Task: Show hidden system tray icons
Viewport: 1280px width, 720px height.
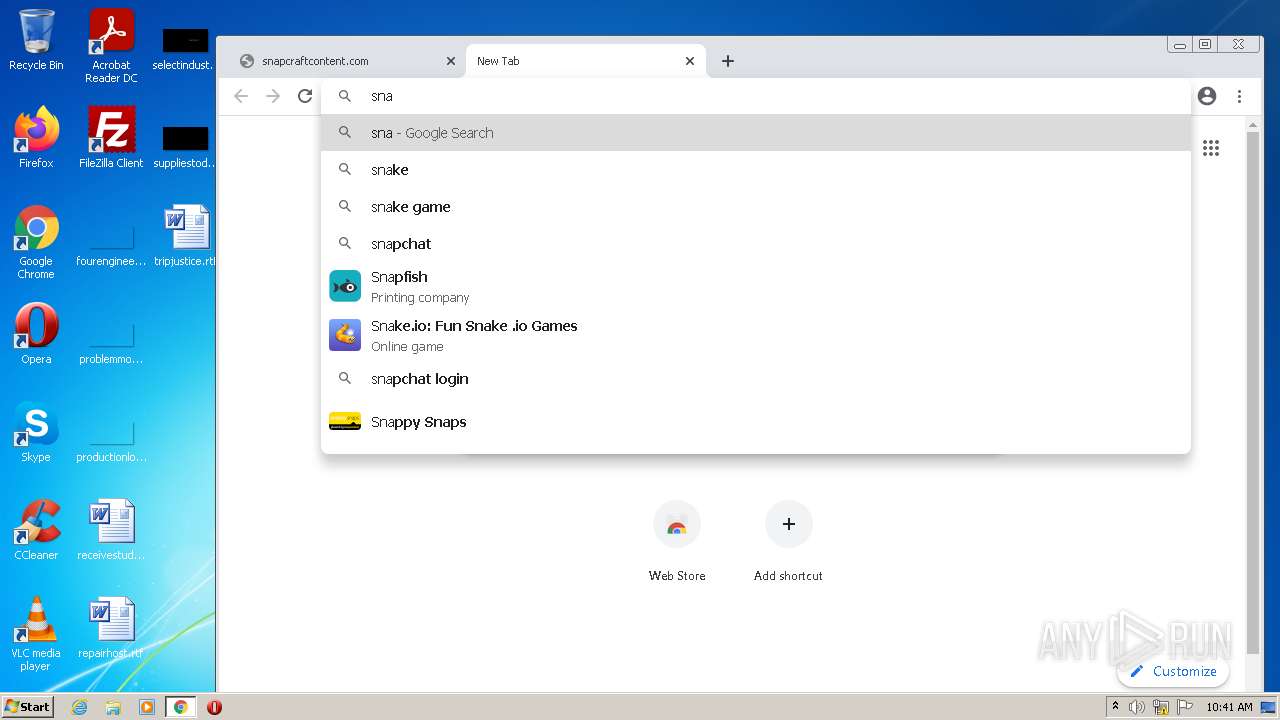Action: (x=1115, y=707)
